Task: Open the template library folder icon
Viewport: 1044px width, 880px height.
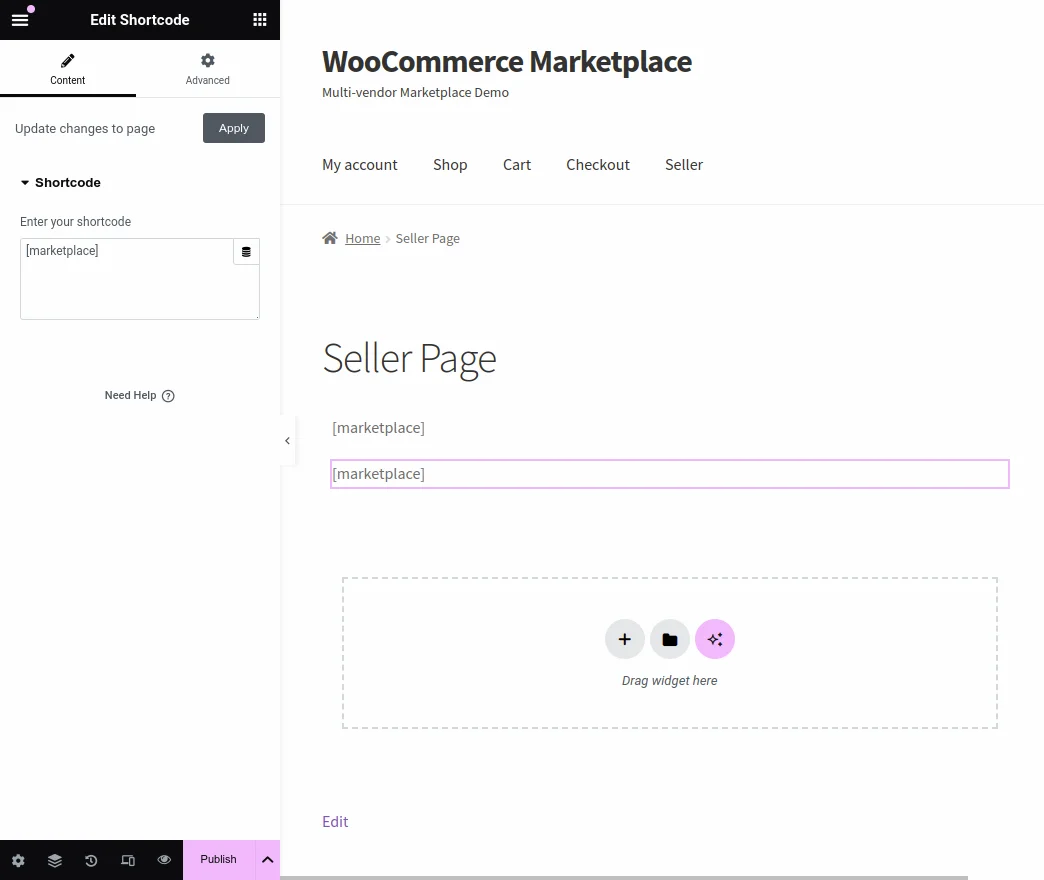Action: (x=669, y=638)
